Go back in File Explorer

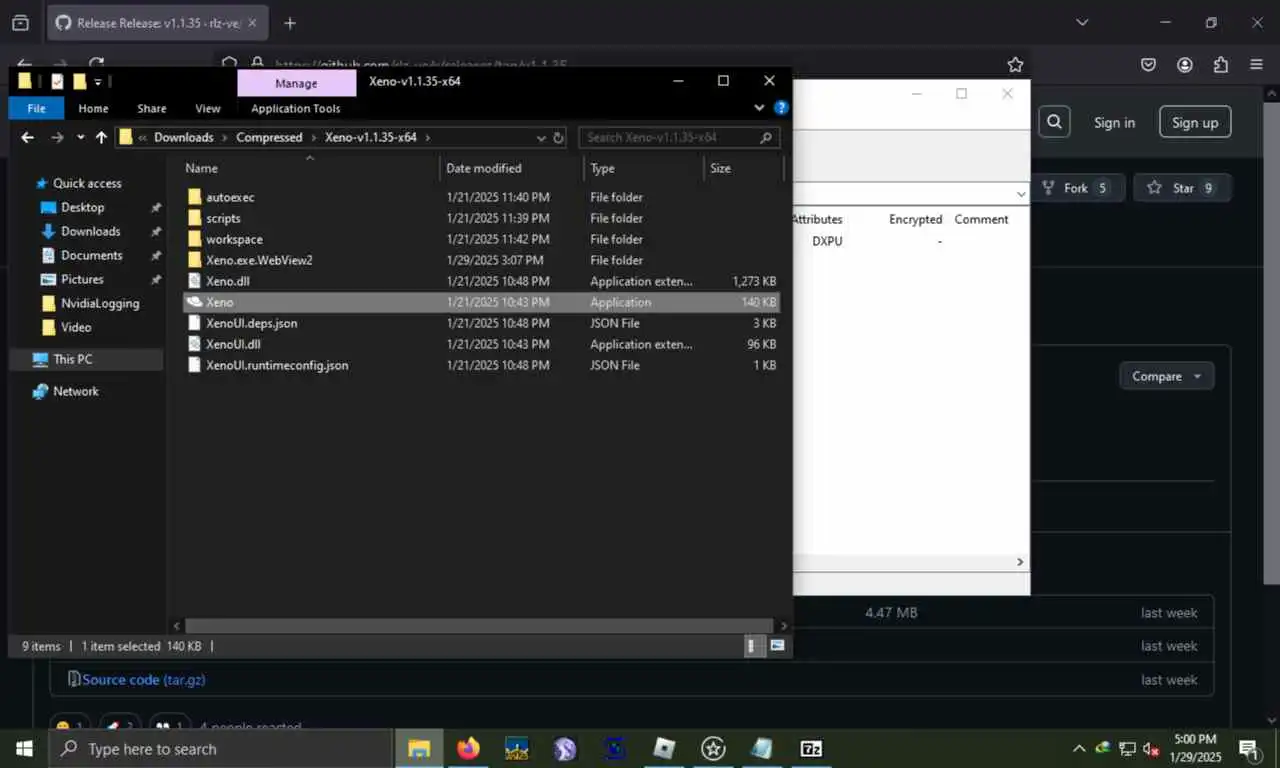click(27, 137)
